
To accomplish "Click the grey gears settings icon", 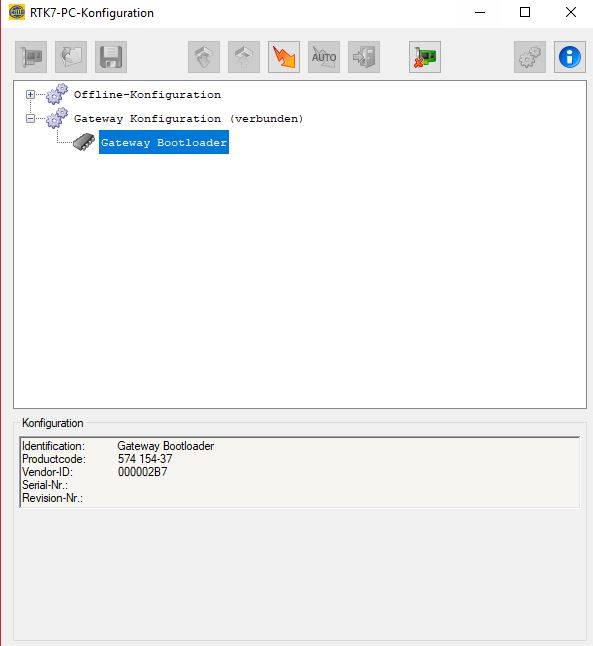I will point(530,57).
